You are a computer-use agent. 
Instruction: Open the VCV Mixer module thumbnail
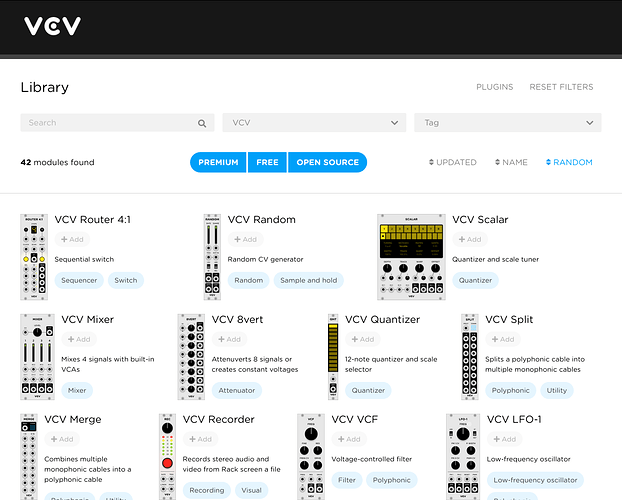coord(37,357)
